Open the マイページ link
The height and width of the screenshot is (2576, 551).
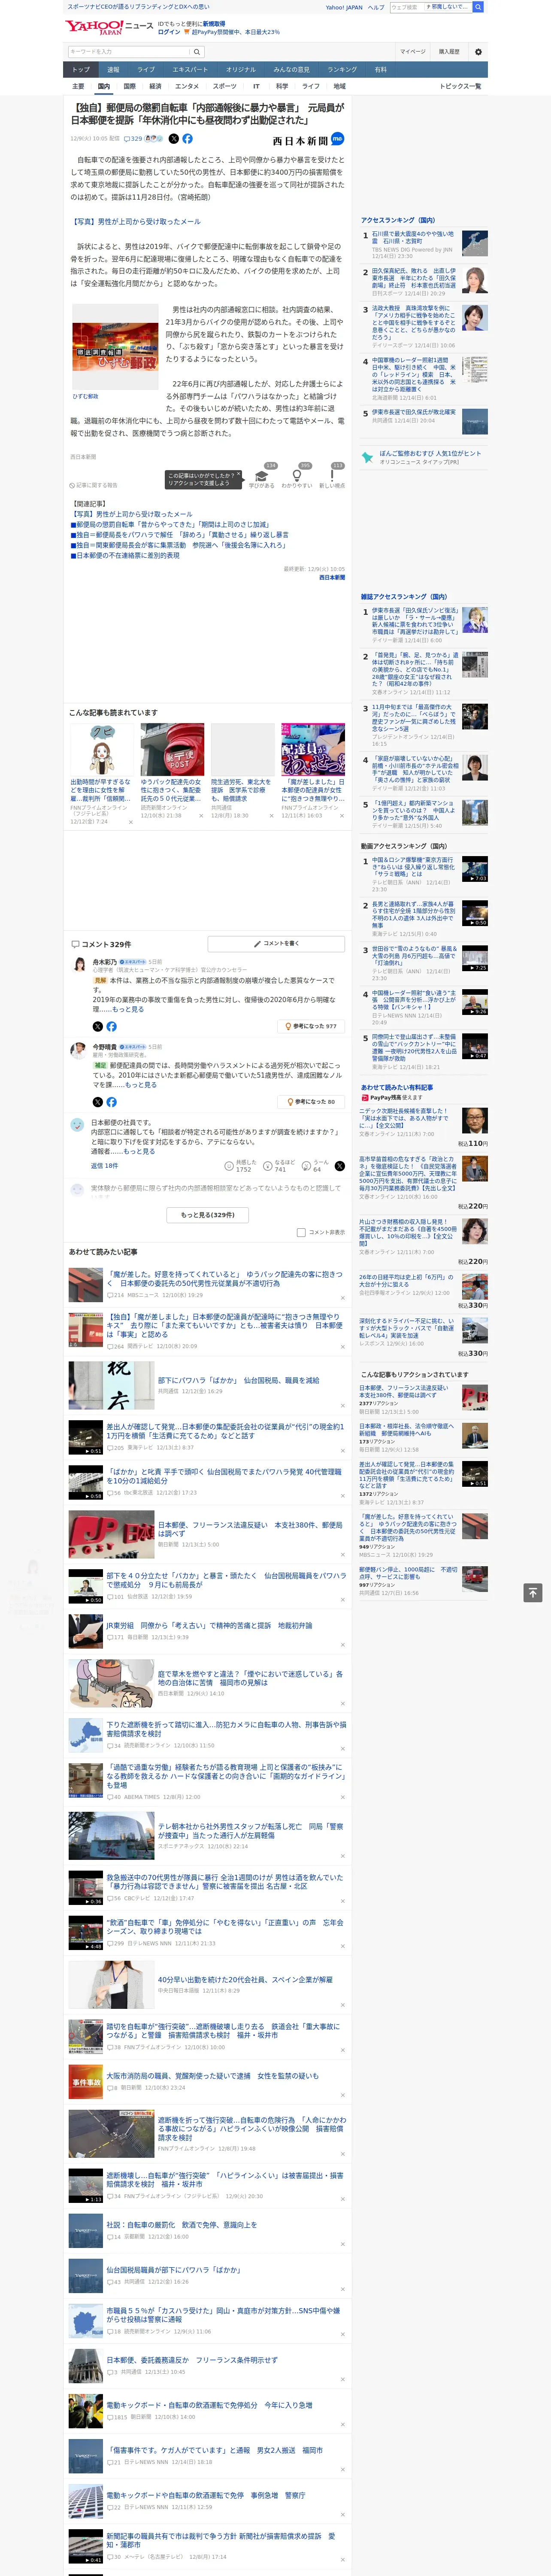(413, 51)
